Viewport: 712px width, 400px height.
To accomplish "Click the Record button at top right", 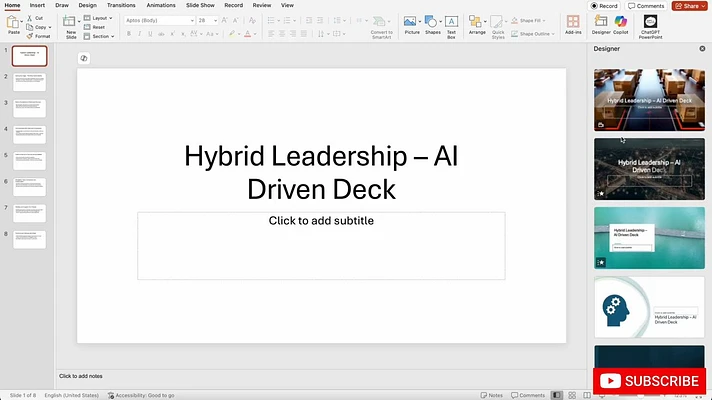I will (x=604, y=6).
